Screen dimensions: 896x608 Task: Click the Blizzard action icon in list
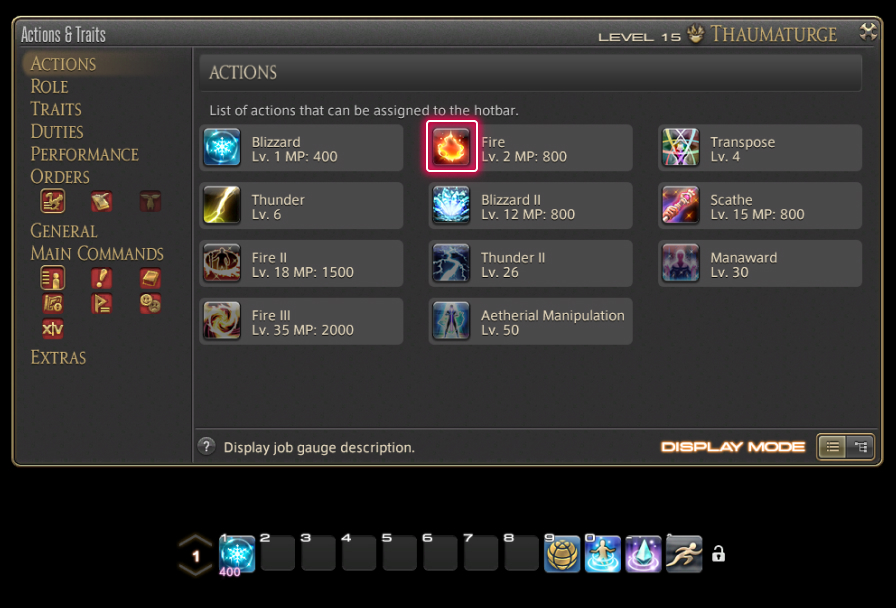[x=222, y=147]
